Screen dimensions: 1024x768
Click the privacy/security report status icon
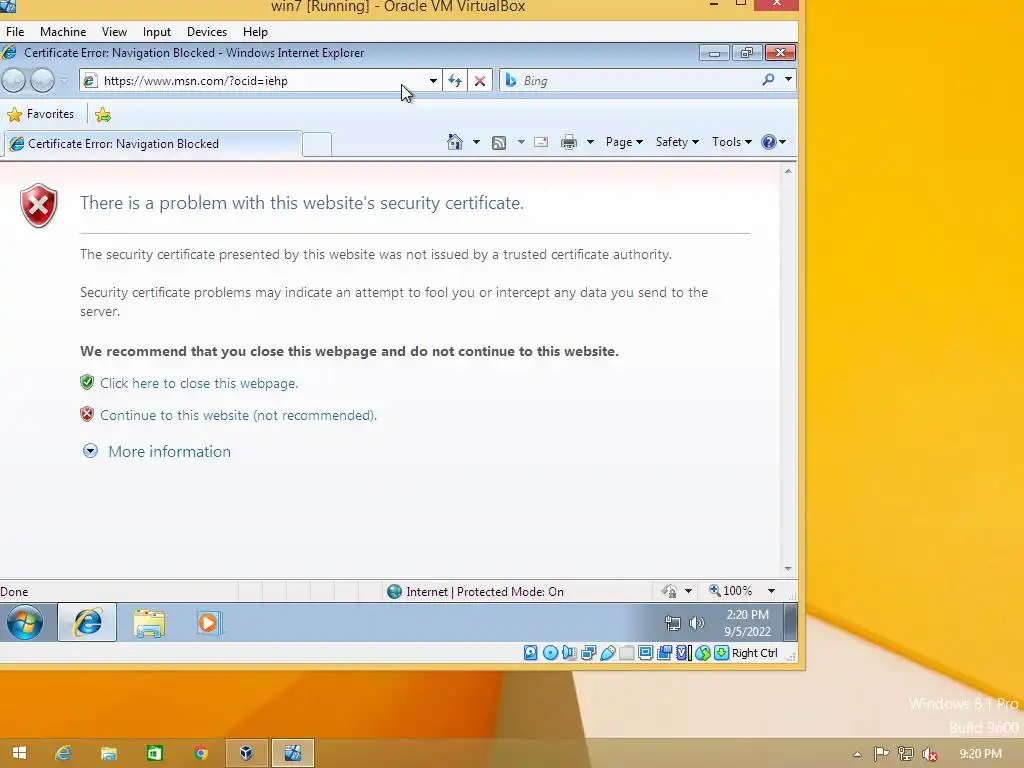(x=669, y=591)
